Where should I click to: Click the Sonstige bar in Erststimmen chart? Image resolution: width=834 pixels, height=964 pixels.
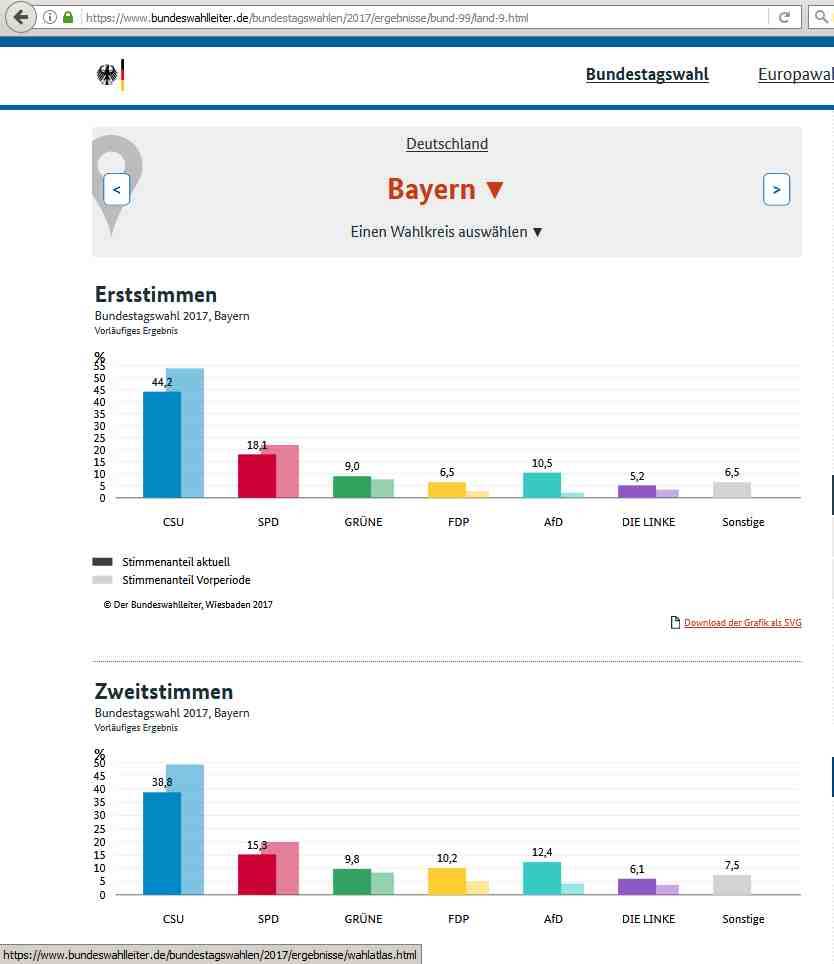[x=731, y=490]
